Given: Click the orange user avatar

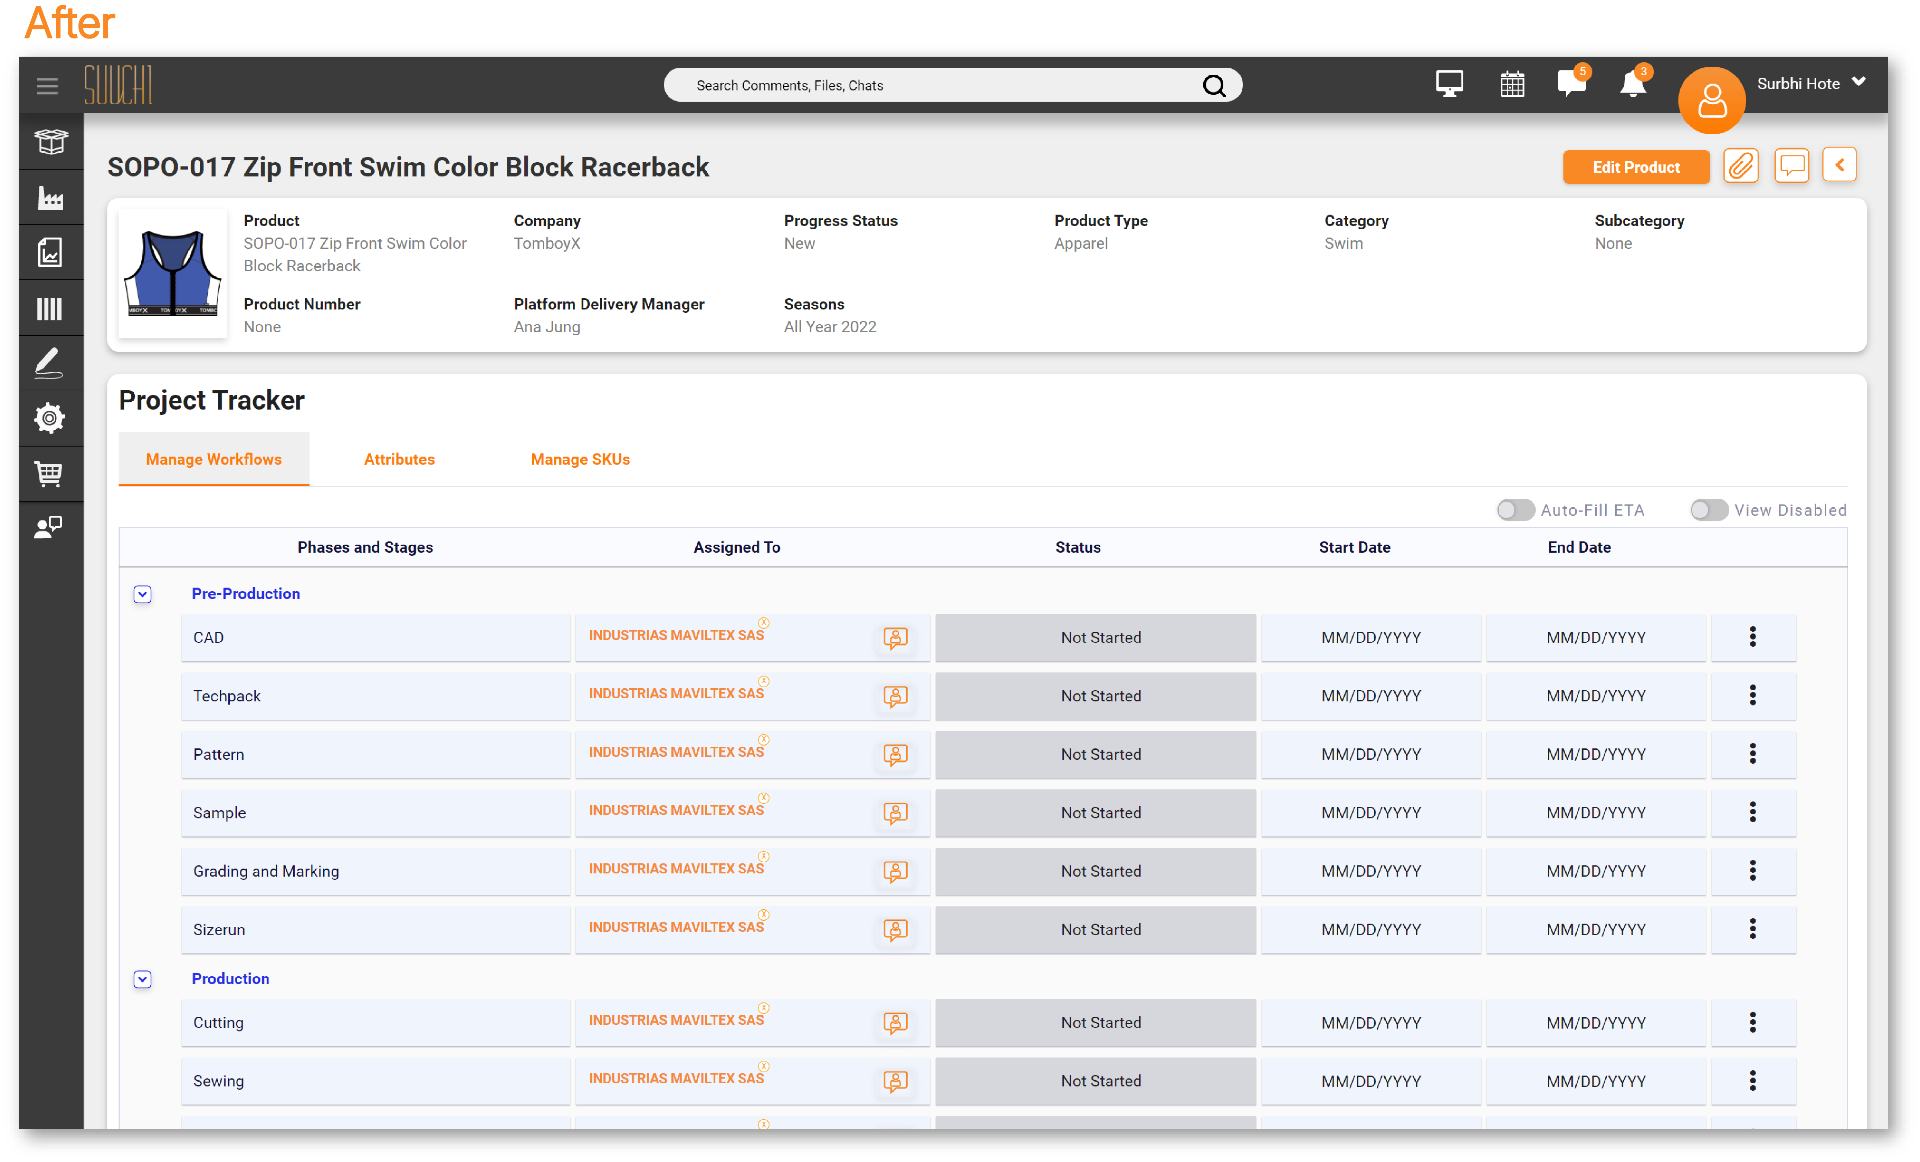Looking at the screenshot, I should (1712, 100).
